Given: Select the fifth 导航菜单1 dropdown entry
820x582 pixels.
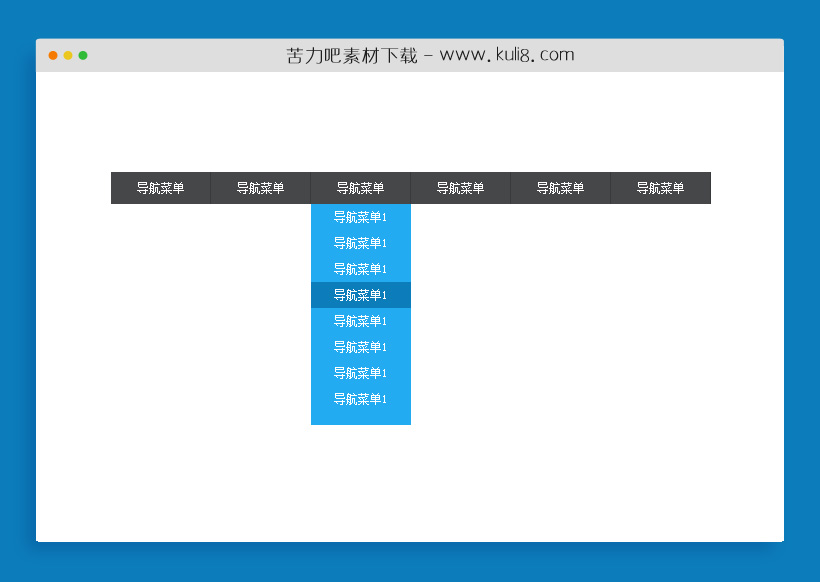Looking at the screenshot, I should [x=360, y=321].
